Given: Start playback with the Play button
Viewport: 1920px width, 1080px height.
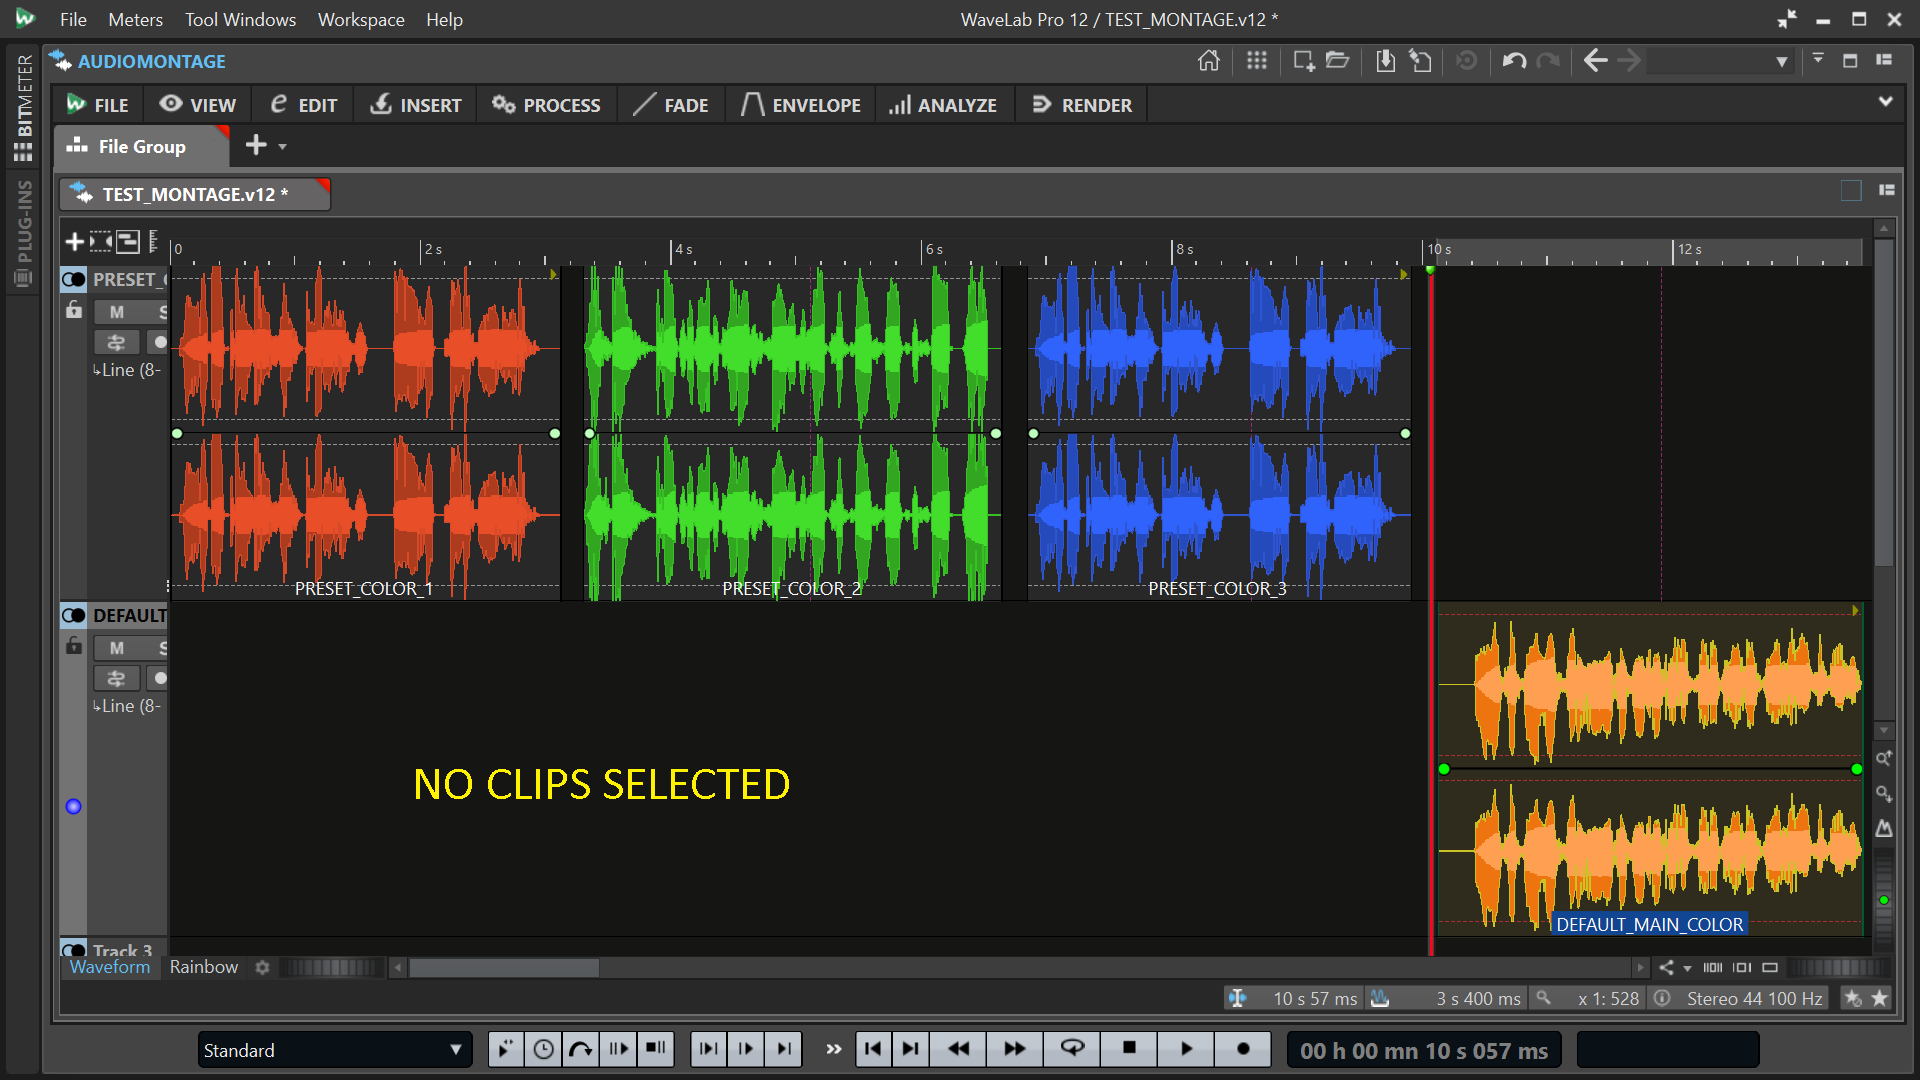Looking at the screenshot, I should point(1186,1048).
